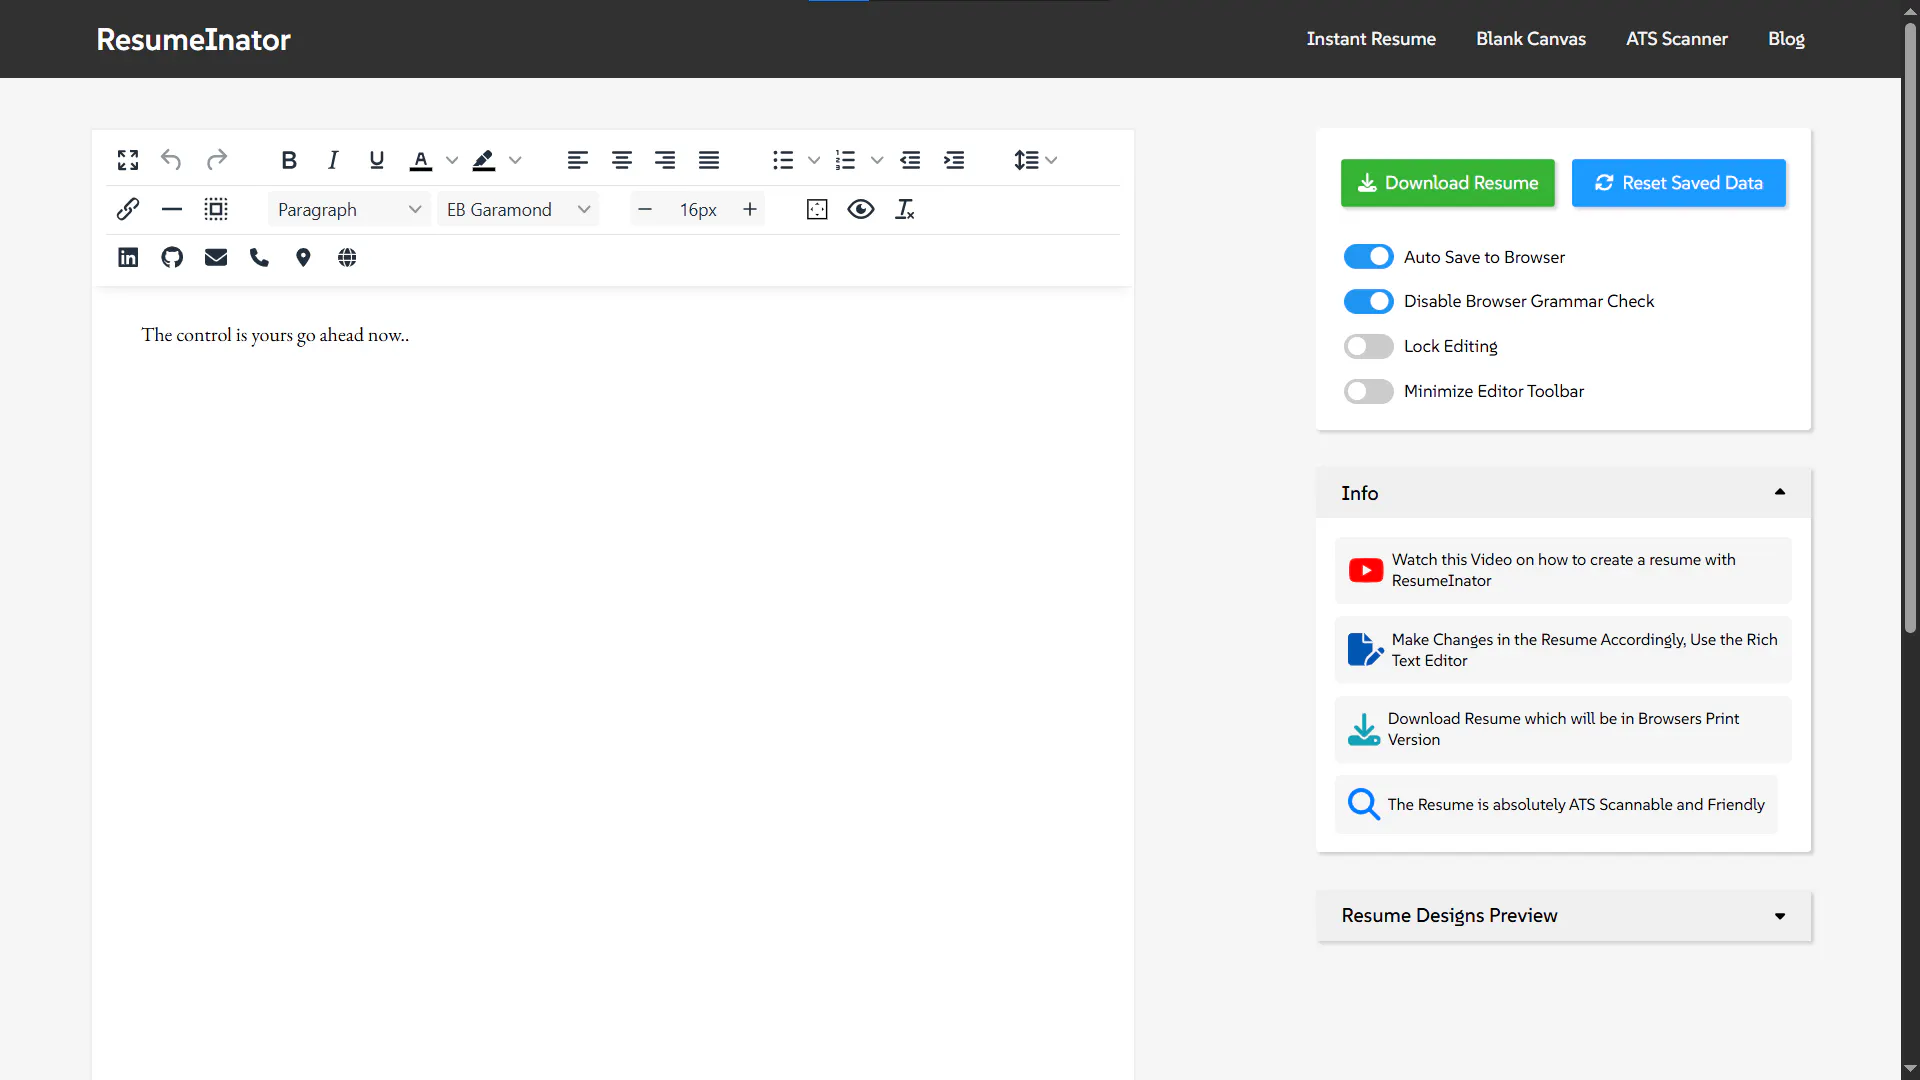Open the video tutorial info card

click(x=1563, y=570)
